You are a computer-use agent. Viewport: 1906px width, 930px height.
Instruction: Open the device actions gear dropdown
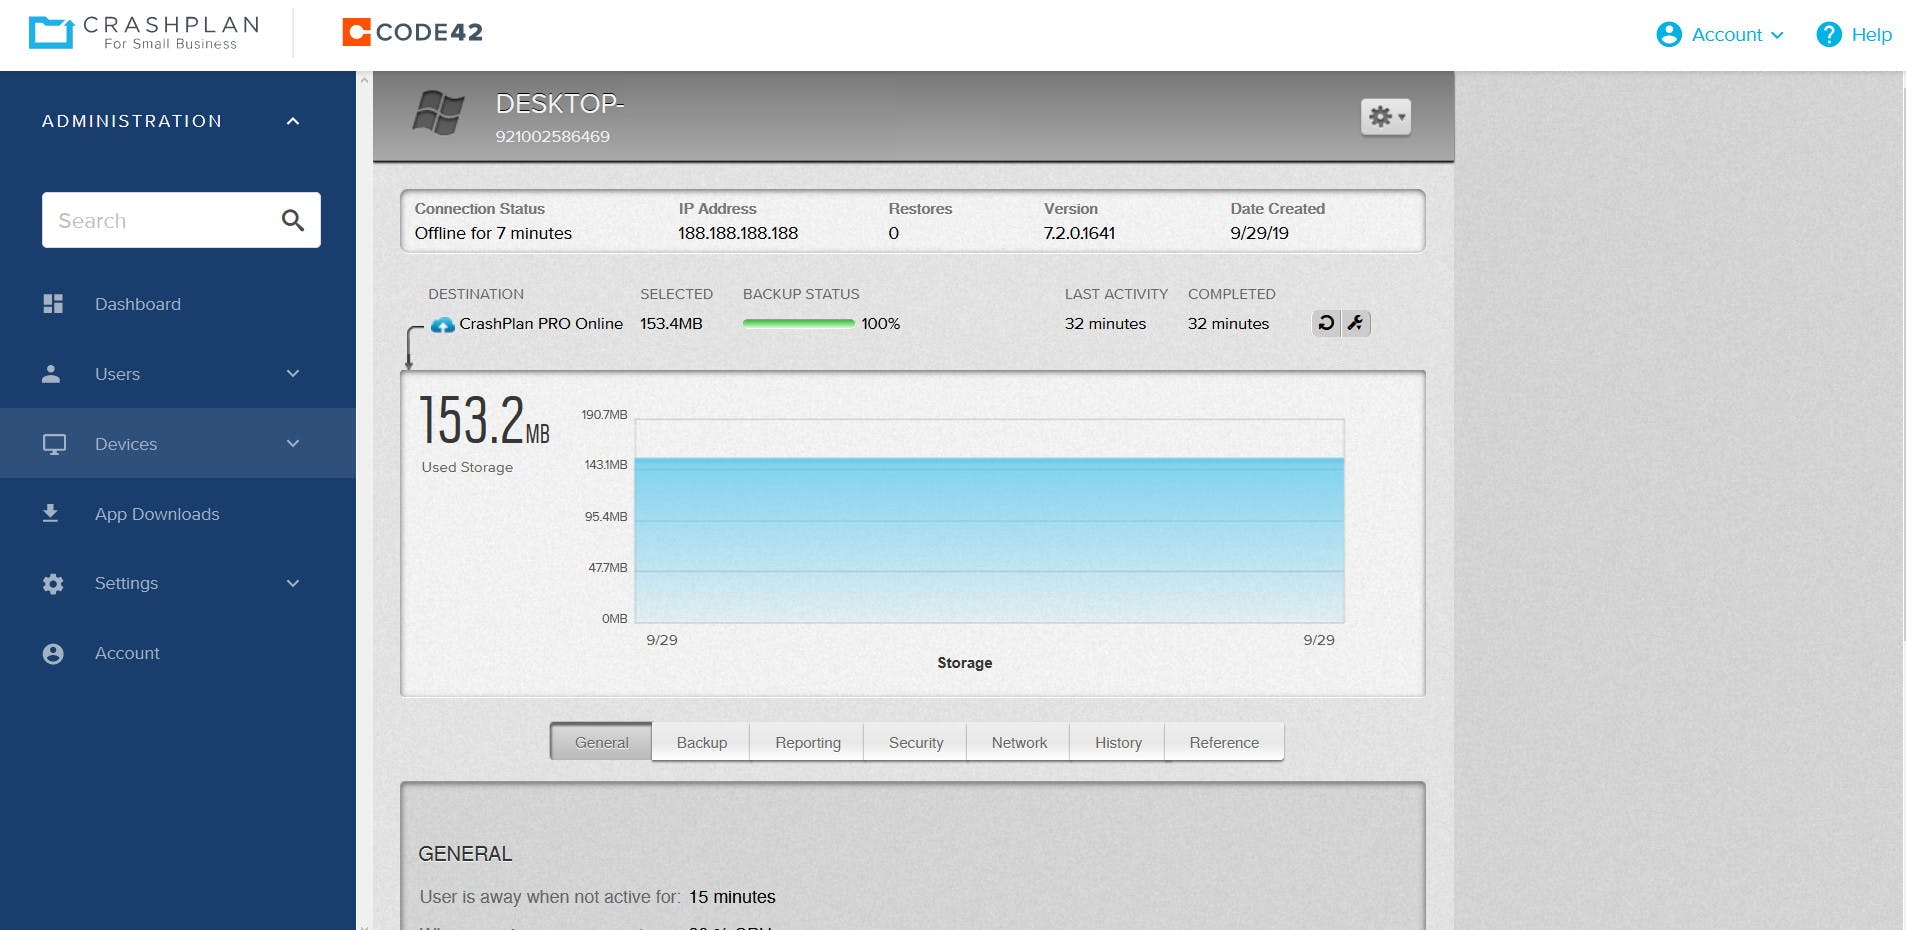pos(1387,115)
